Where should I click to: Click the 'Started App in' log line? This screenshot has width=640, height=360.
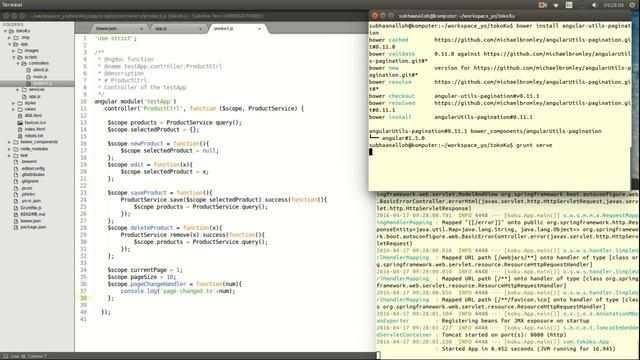(x=528, y=349)
